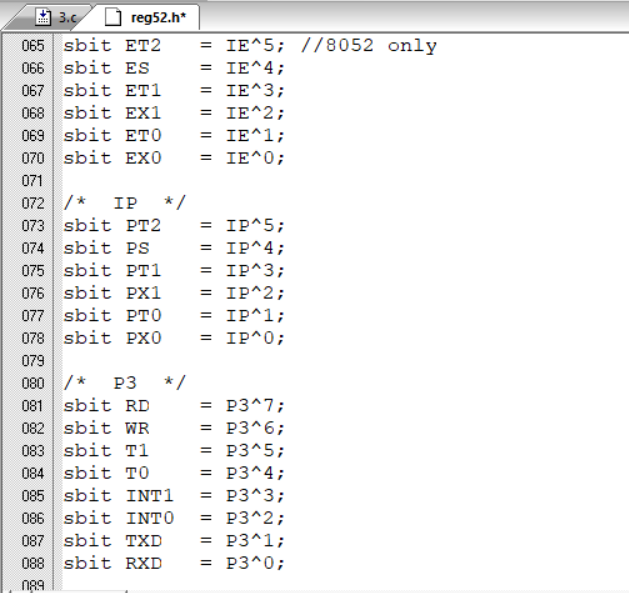Click the 'INT0' identifier
Viewport: 629px width, 593px height.
pos(149,518)
